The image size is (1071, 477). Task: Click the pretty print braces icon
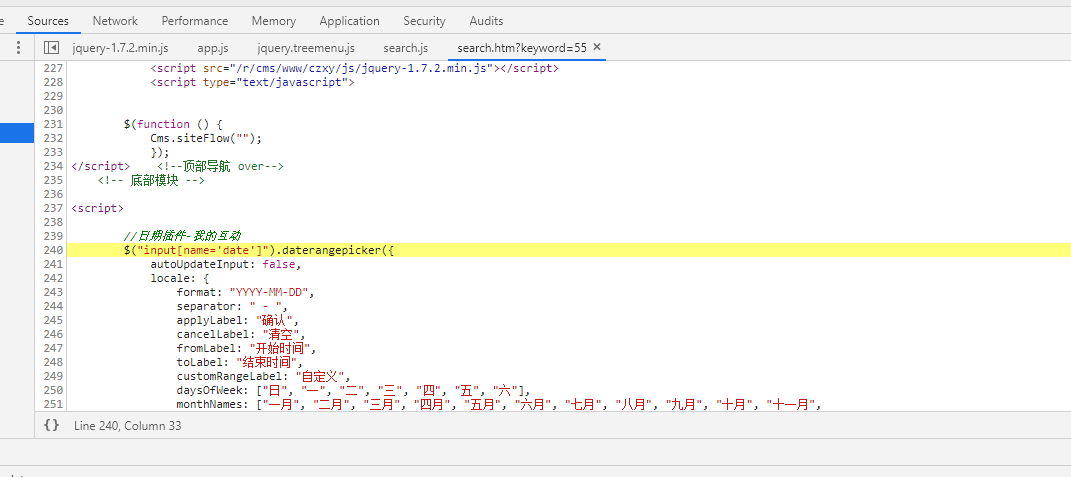point(51,425)
